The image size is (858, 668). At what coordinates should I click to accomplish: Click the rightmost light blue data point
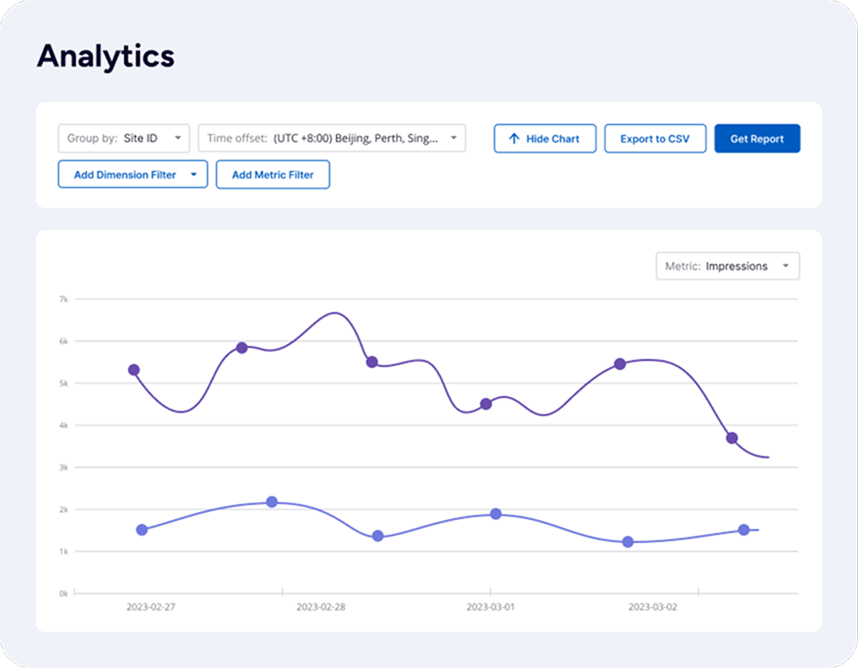(744, 530)
